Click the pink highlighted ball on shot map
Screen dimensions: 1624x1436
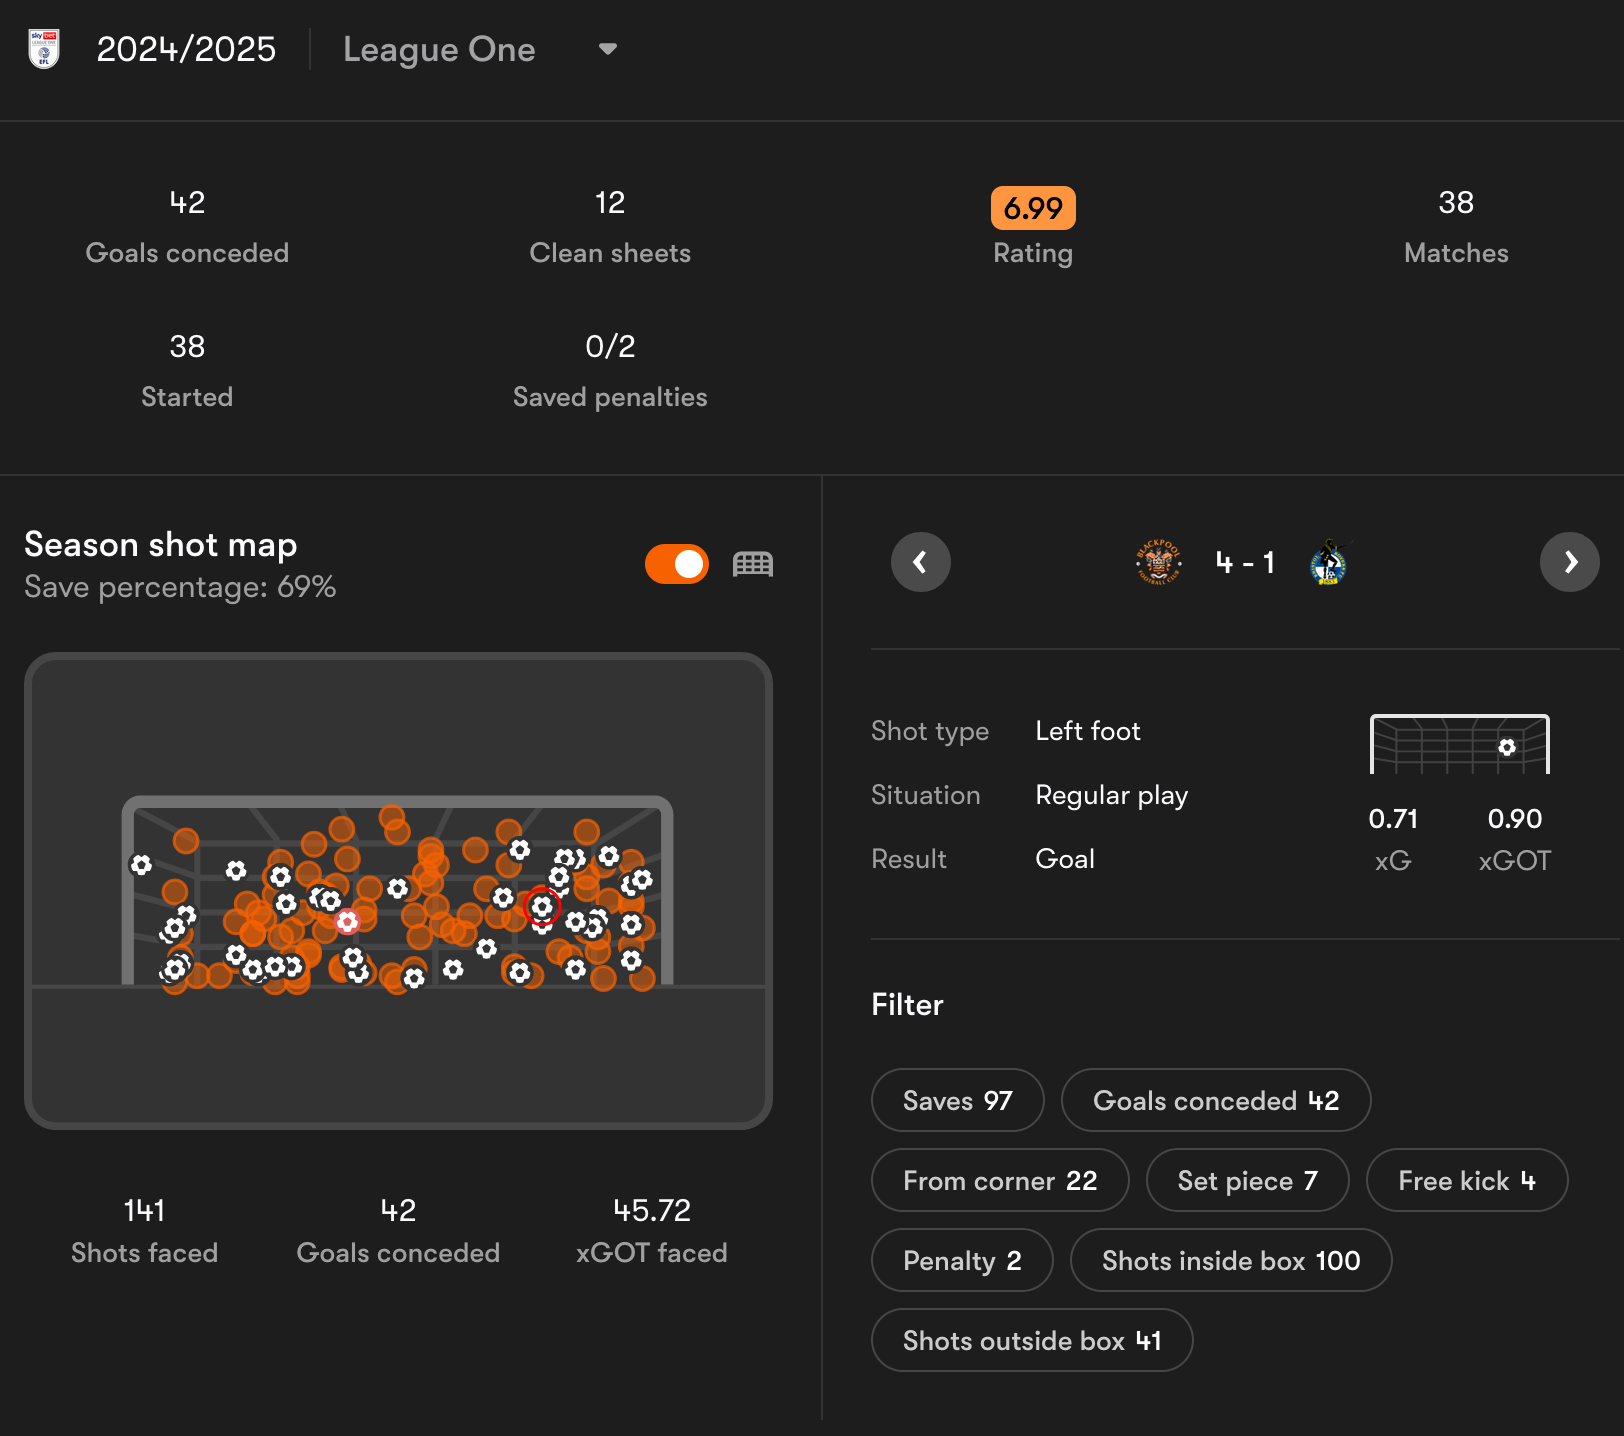tap(347, 921)
